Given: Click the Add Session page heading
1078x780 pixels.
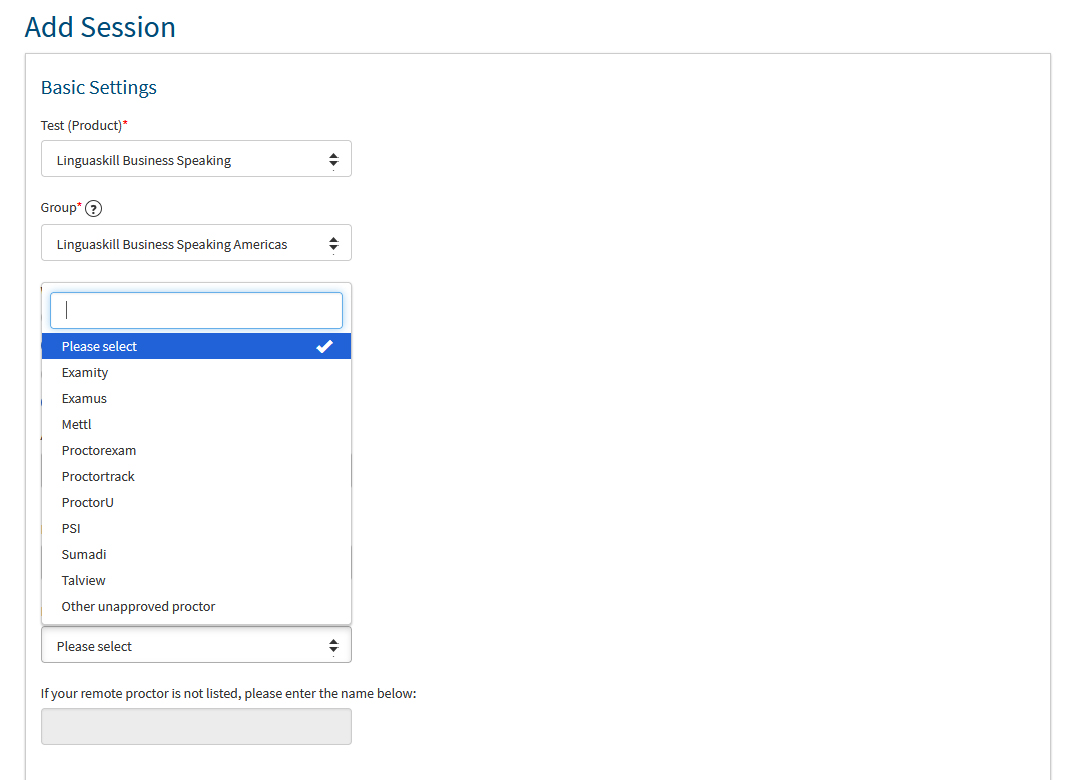Looking at the screenshot, I should (100, 27).
